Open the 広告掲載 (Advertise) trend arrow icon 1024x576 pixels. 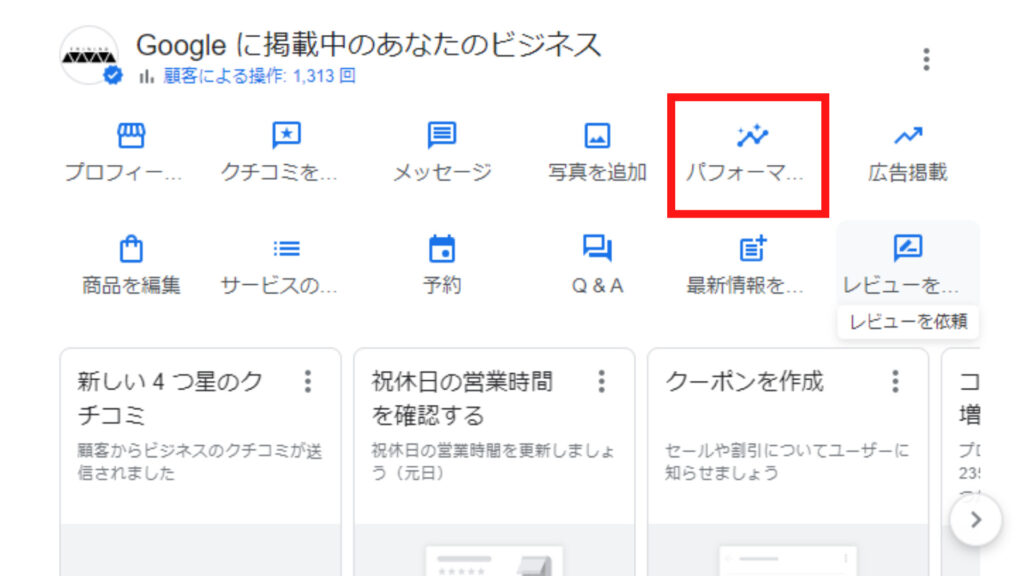pos(908,135)
